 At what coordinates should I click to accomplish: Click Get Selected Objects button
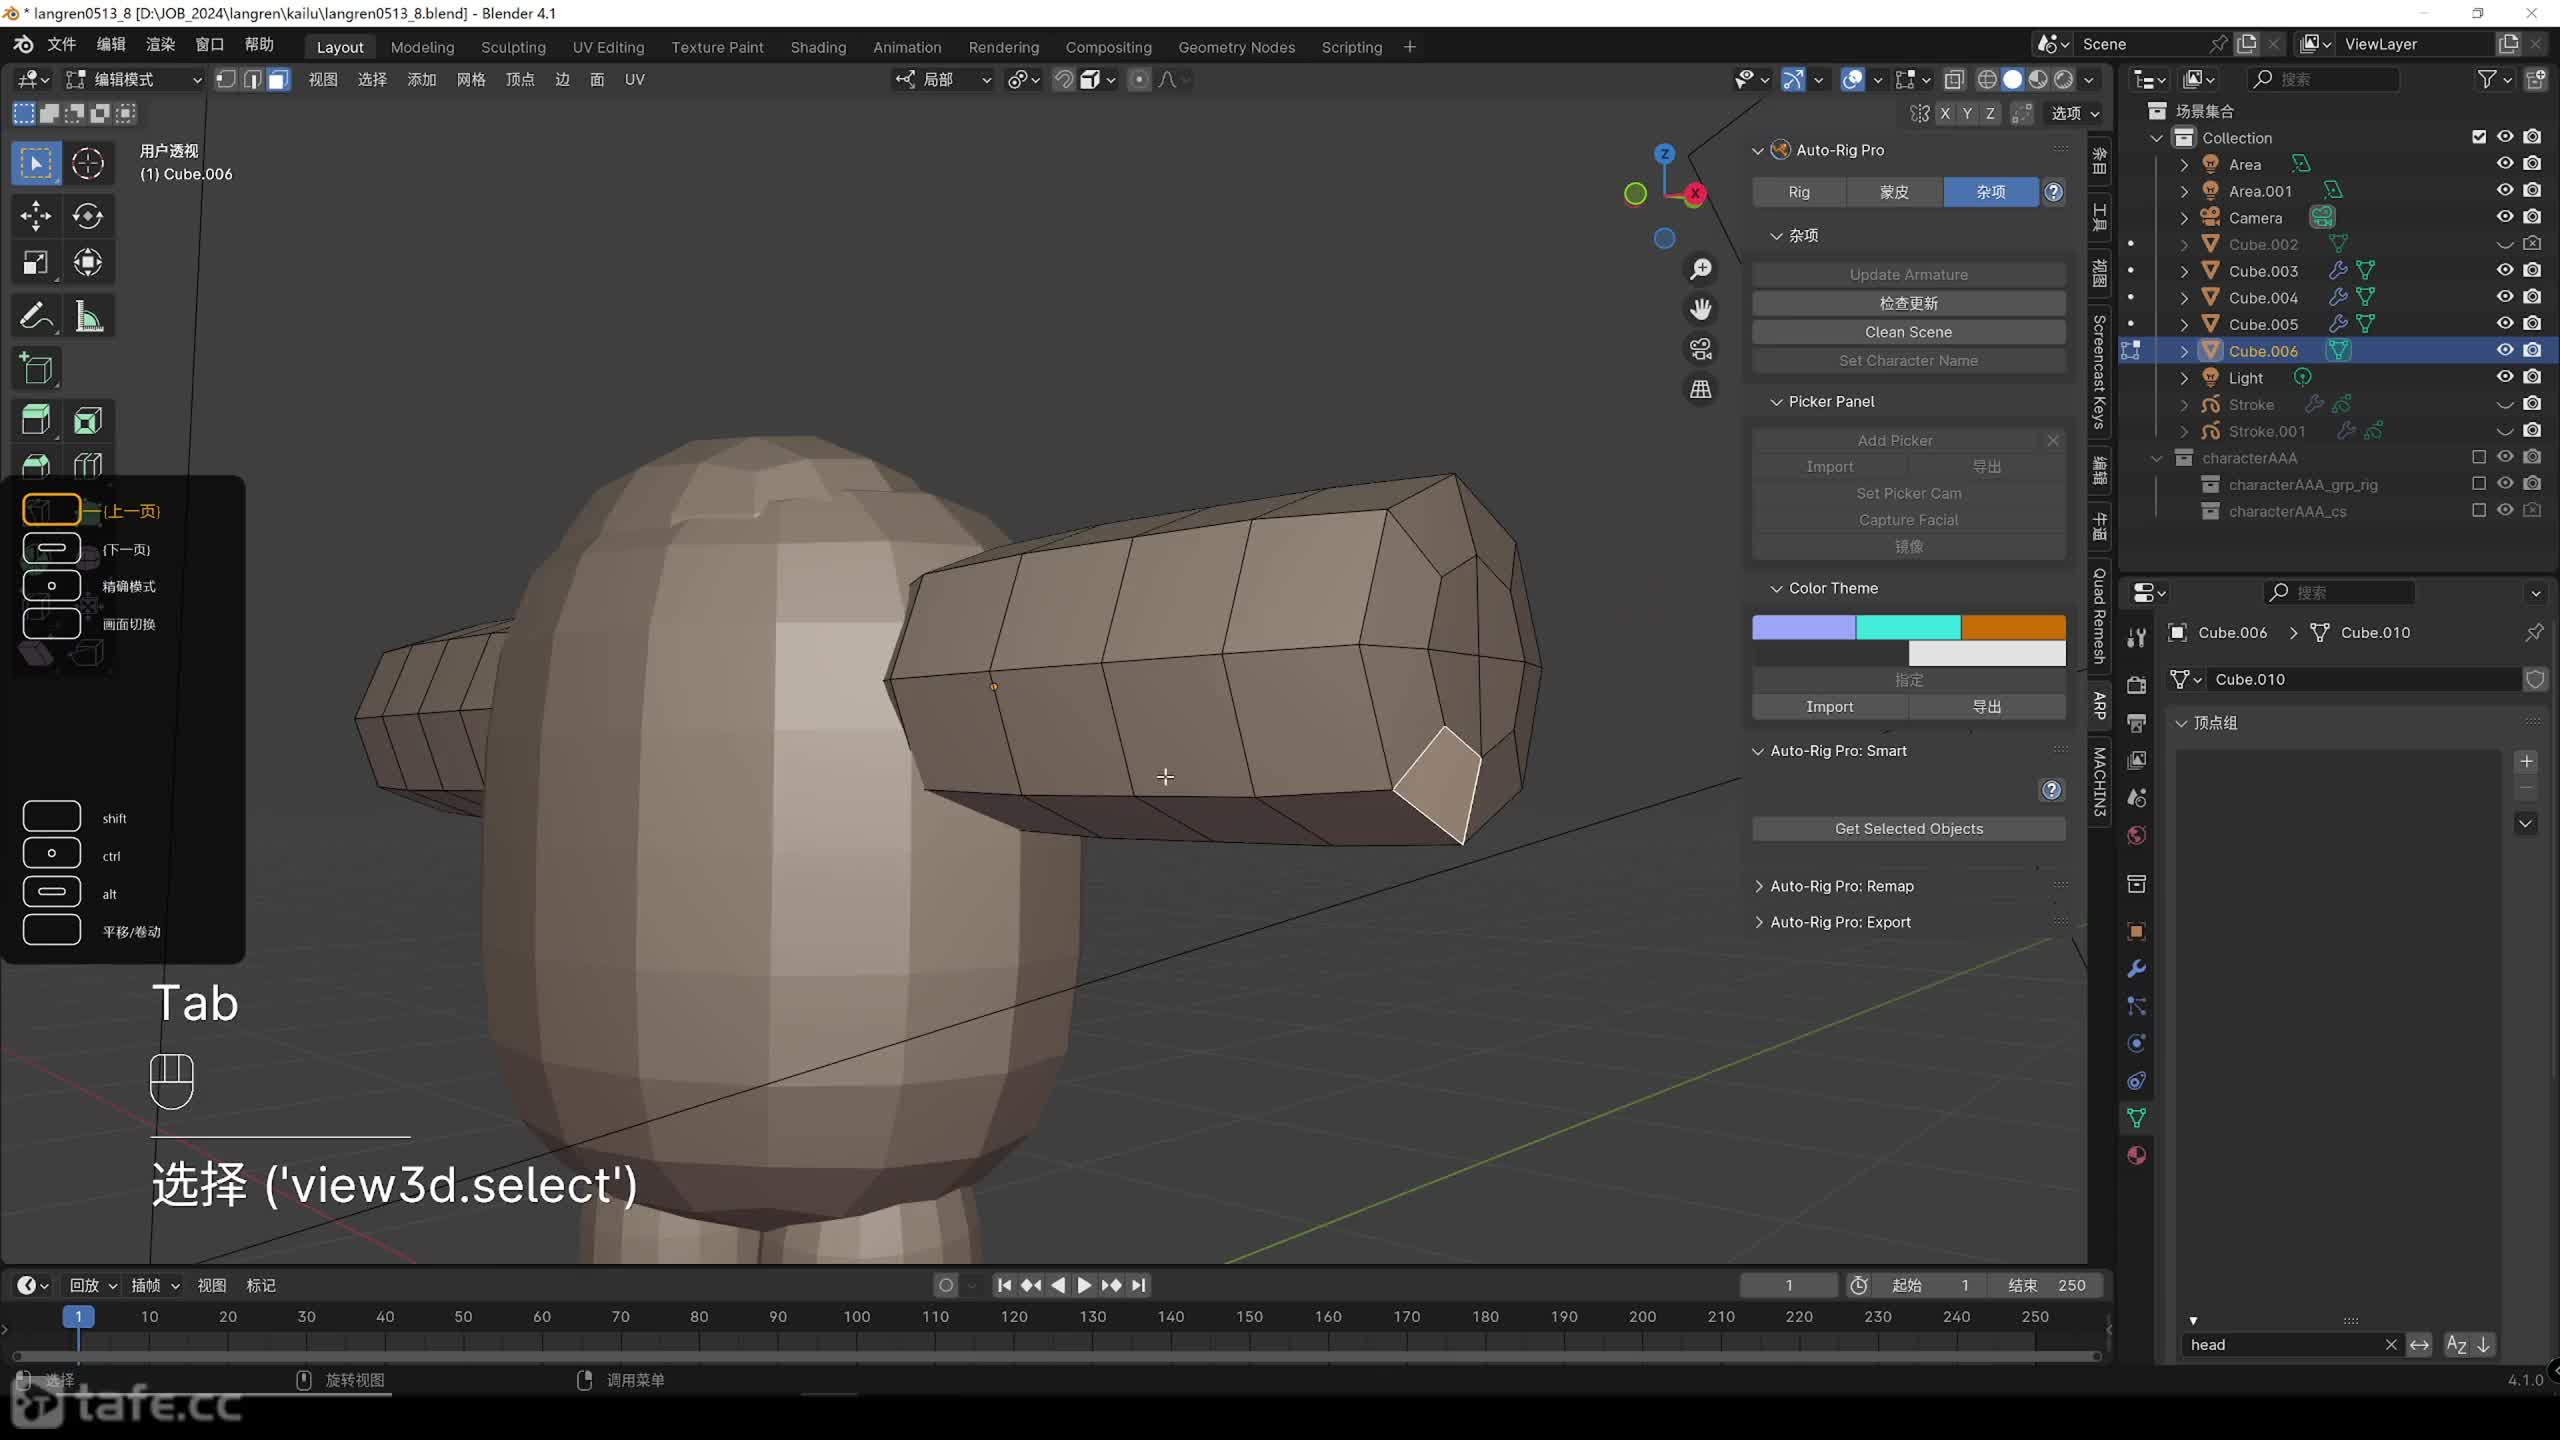click(x=1908, y=829)
